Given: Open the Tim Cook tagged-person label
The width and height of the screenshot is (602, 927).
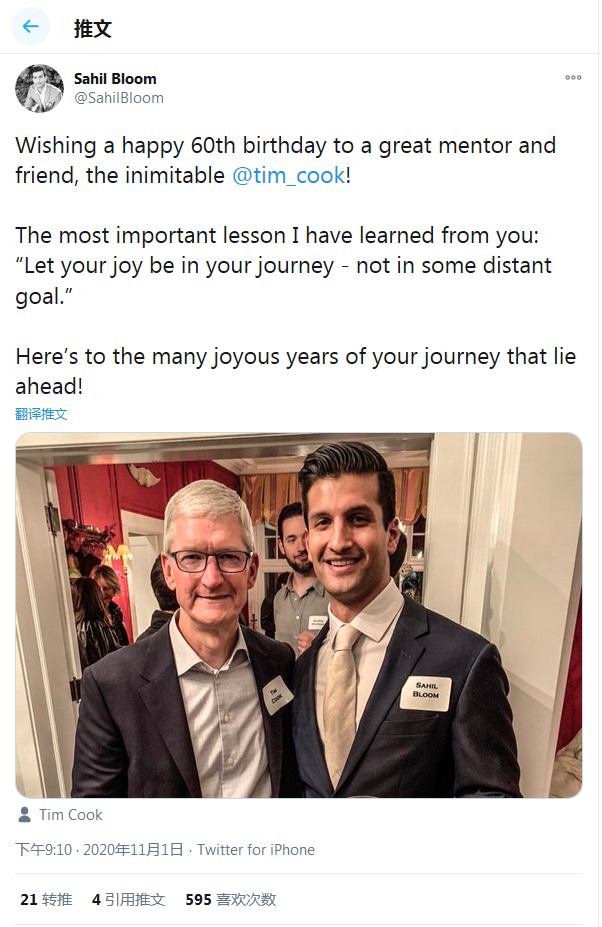Looking at the screenshot, I should [71, 815].
